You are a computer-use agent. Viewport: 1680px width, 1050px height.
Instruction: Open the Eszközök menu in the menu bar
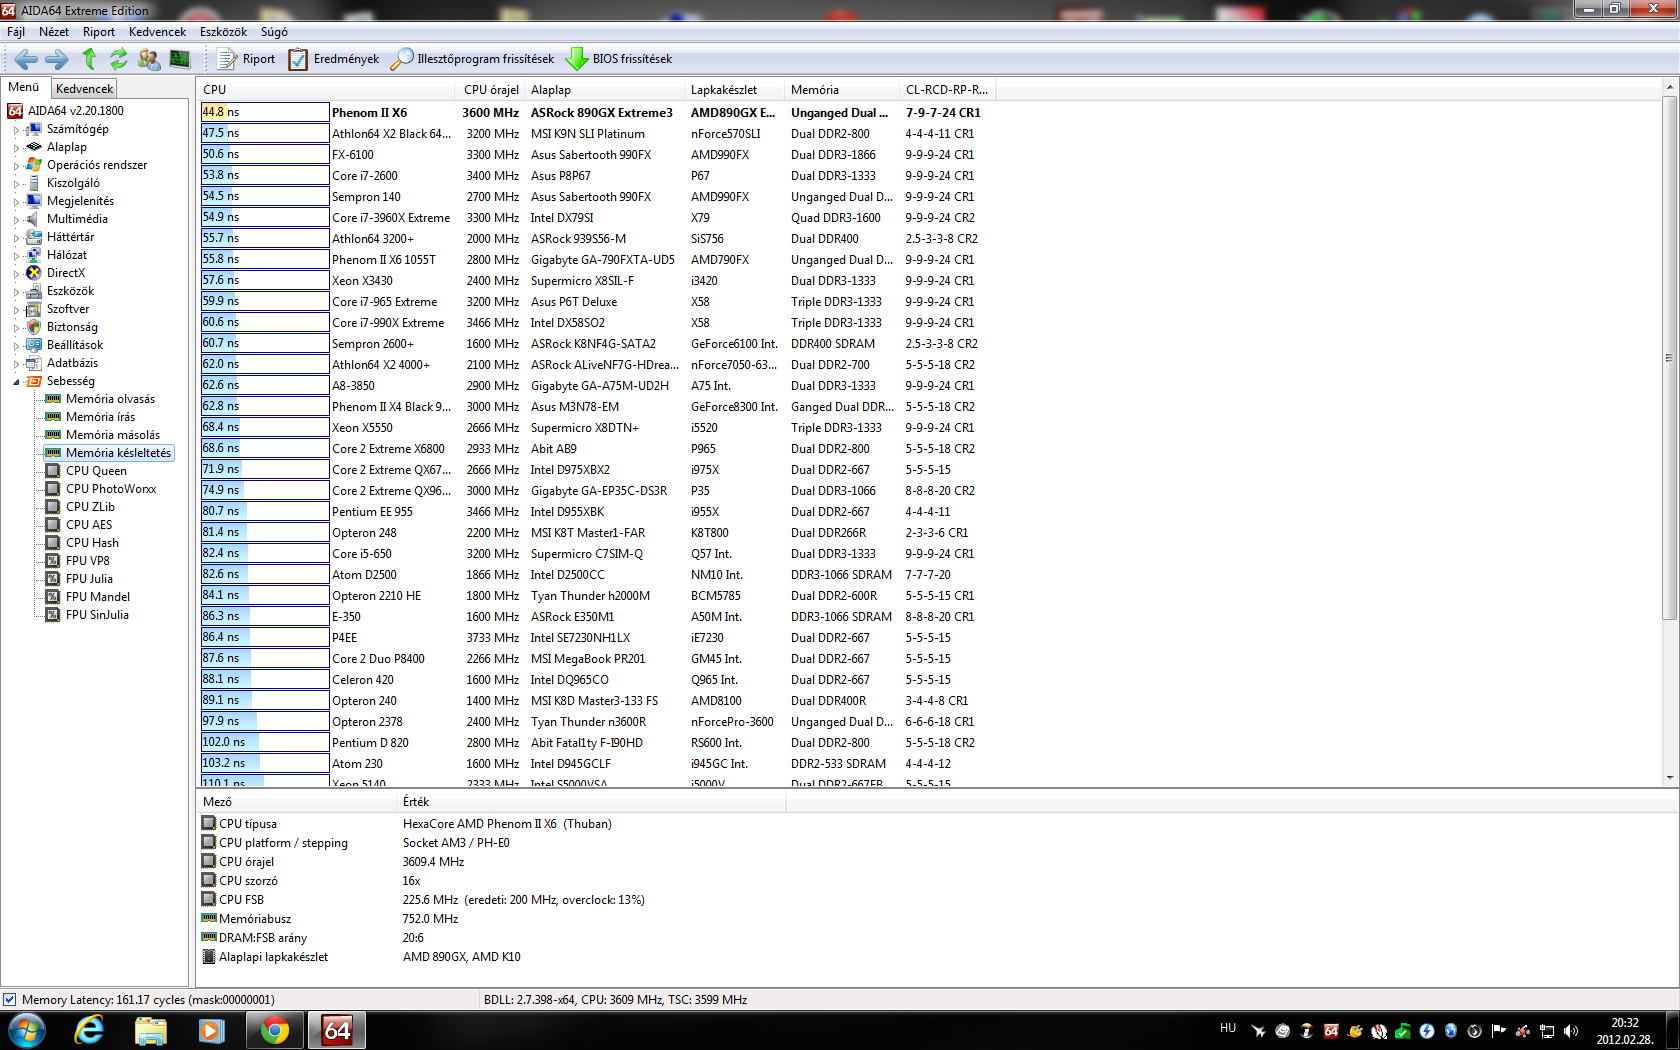click(223, 32)
